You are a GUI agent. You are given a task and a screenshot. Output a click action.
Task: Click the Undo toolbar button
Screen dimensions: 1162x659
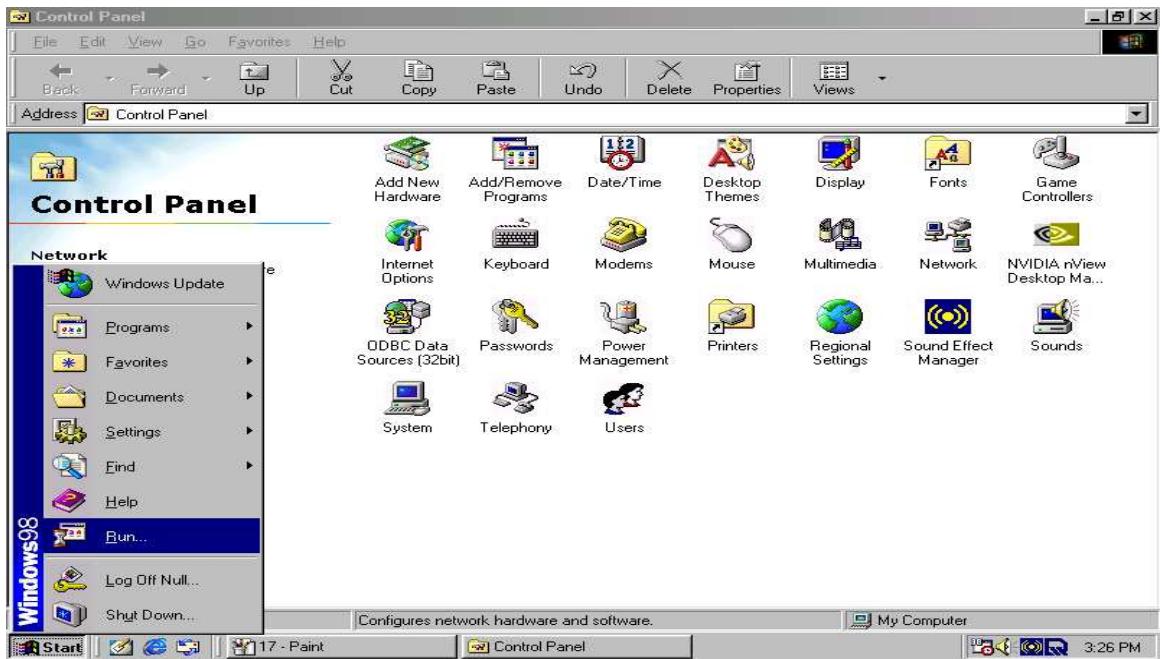click(x=583, y=79)
